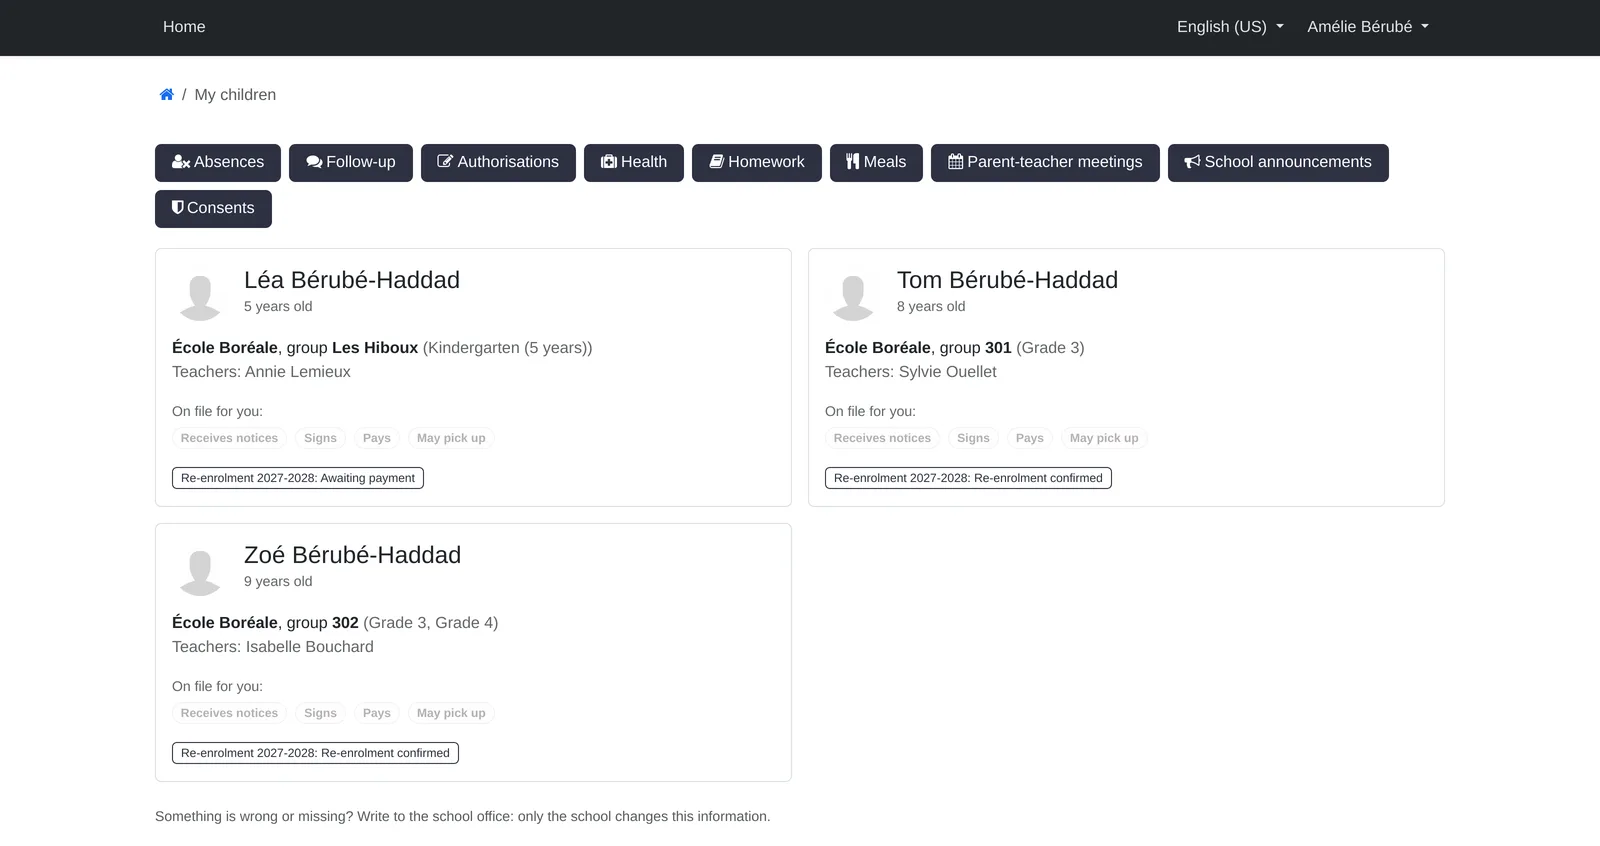Click the My children breadcrumb text

click(x=235, y=95)
